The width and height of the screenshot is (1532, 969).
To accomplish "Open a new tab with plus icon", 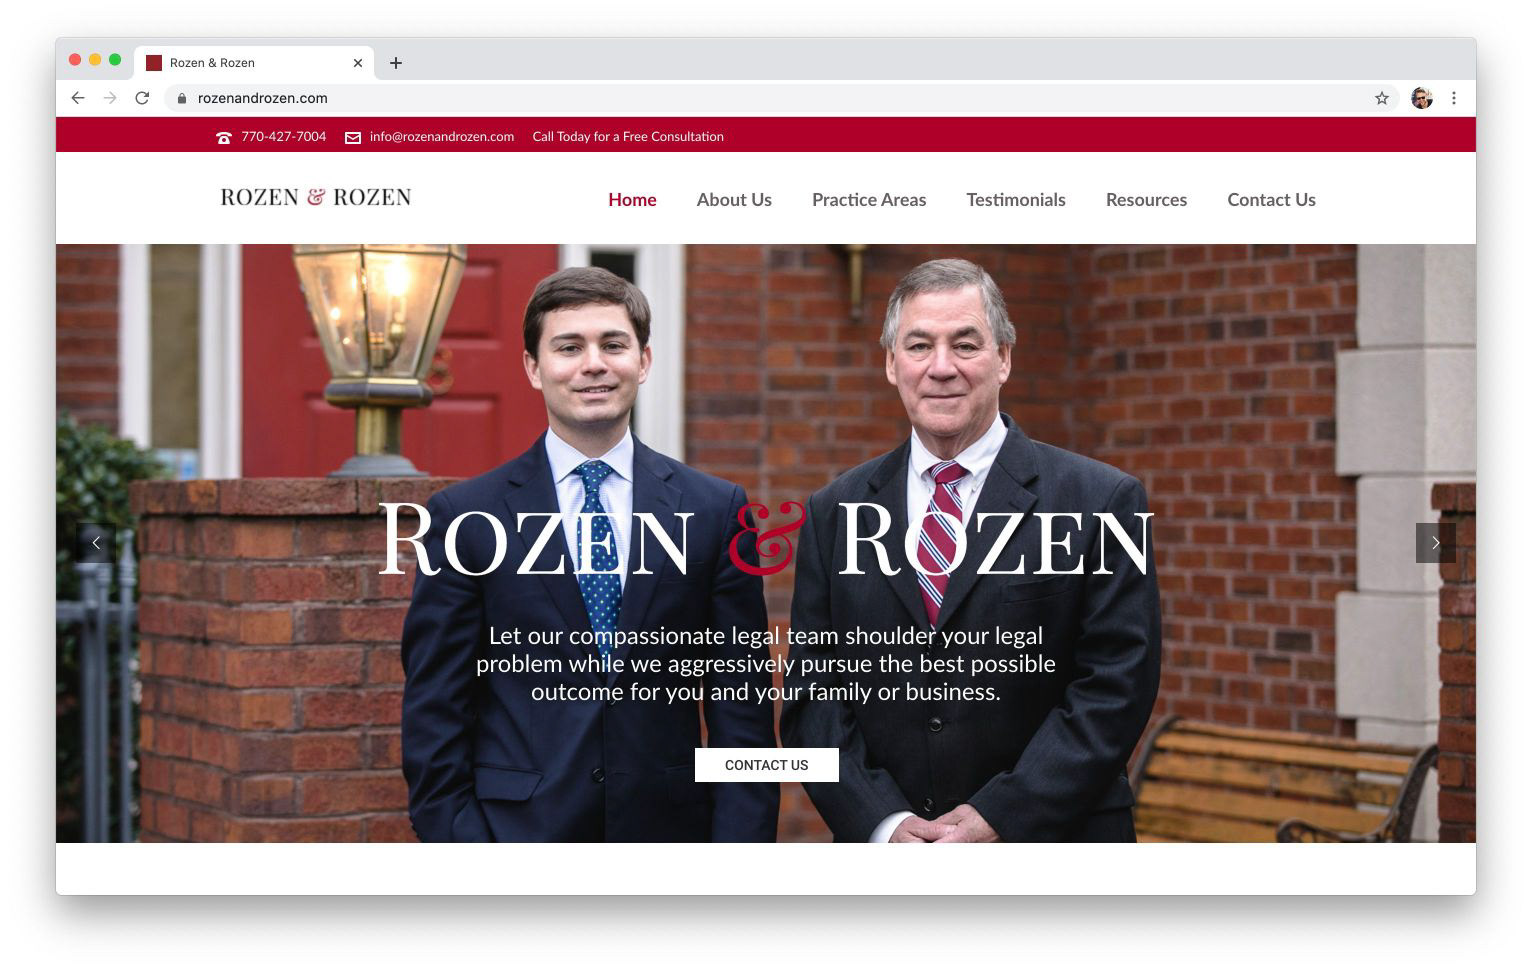I will [x=396, y=63].
